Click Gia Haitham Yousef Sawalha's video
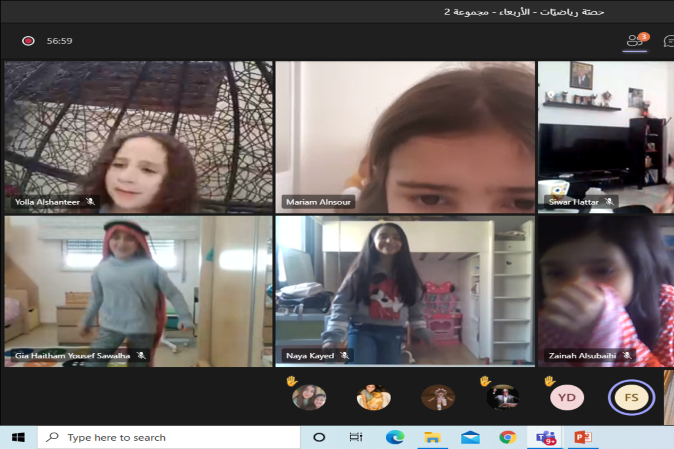This screenshot has height=449, width=674. (138, 290)
